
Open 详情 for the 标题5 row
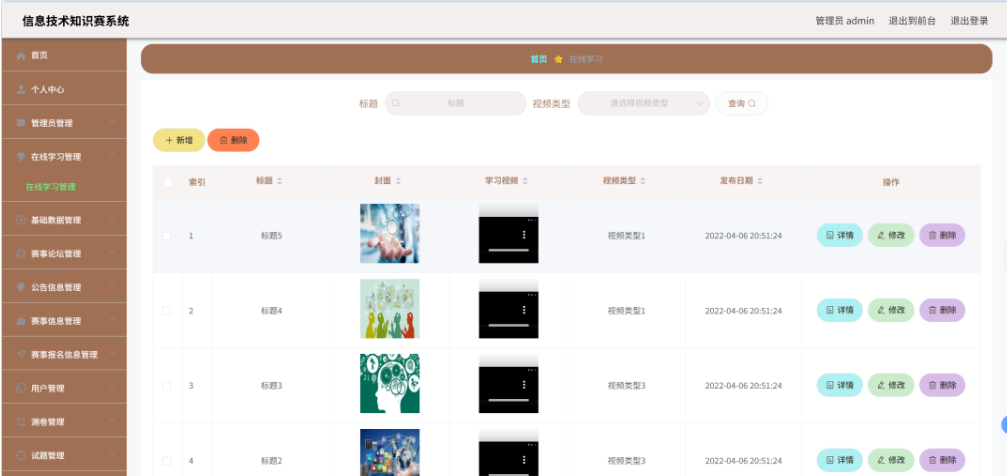pyautogui.click(x=839, y=235)
